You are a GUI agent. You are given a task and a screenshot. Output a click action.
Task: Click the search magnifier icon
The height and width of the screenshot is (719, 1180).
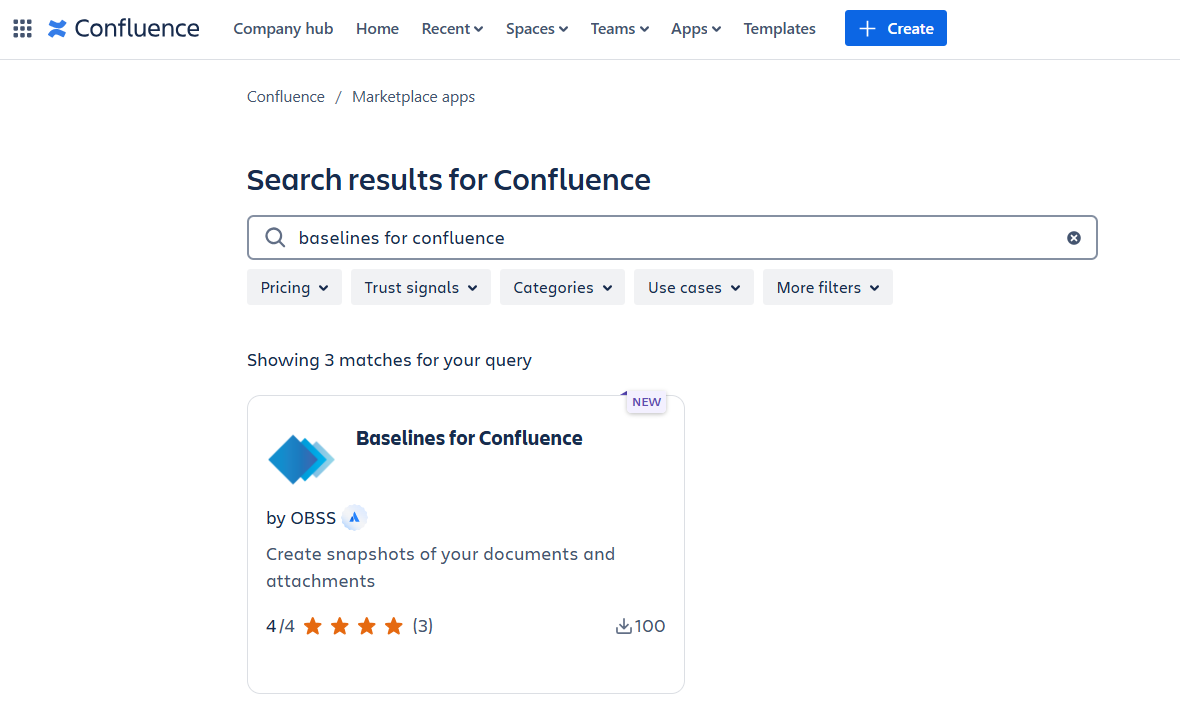(x=275, y=238)
